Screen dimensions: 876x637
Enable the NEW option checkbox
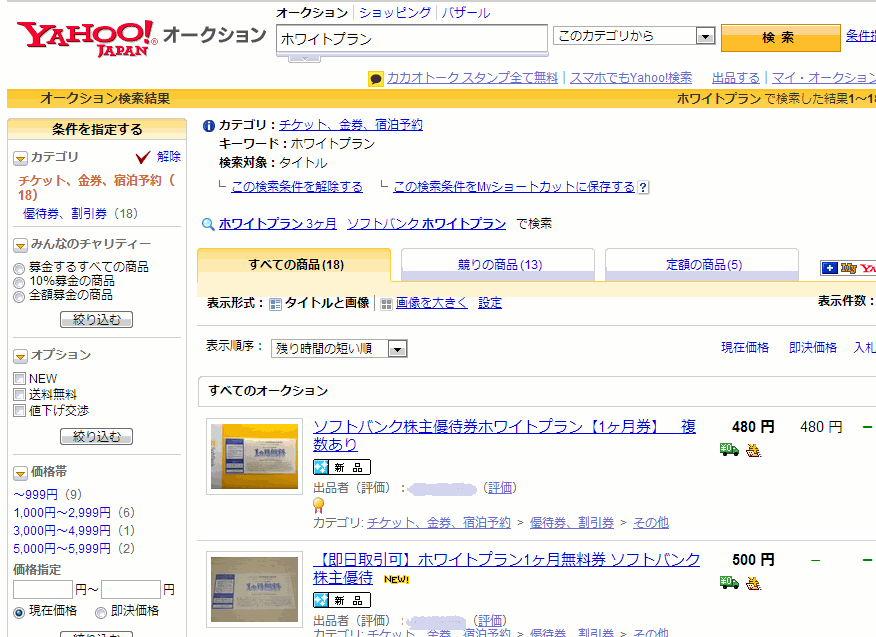click(x=19, y=379)
